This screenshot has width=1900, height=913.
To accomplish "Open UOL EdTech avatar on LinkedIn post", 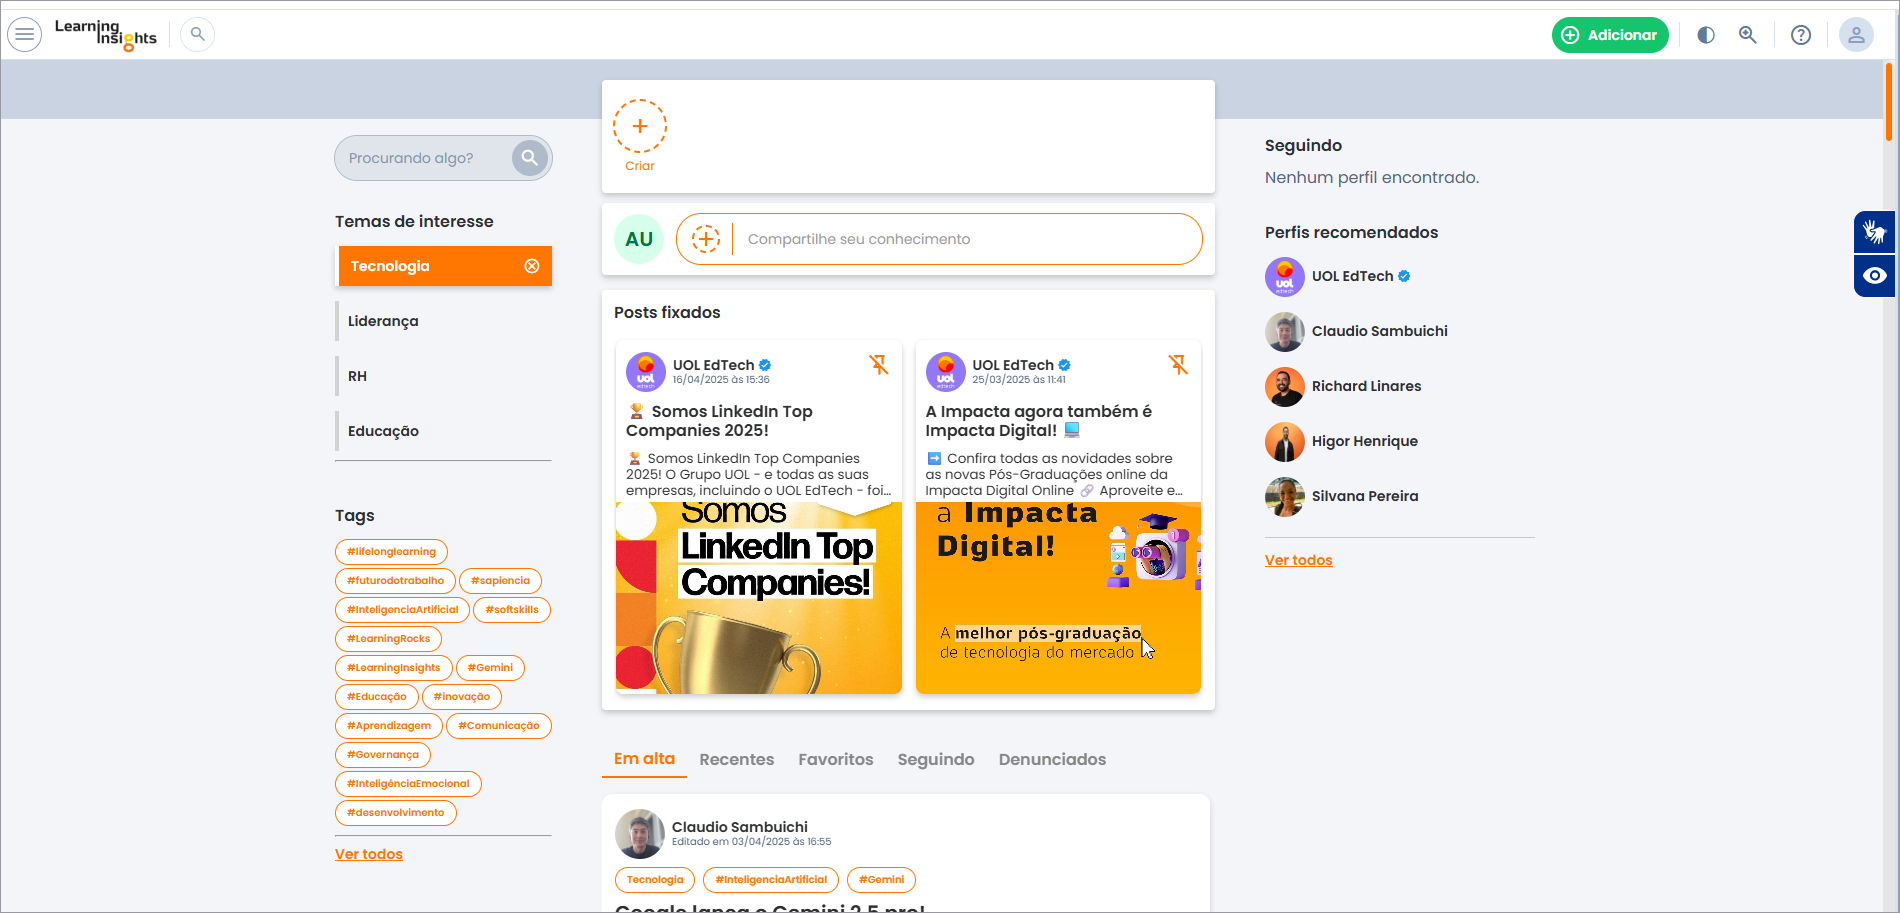I will 646,372.
